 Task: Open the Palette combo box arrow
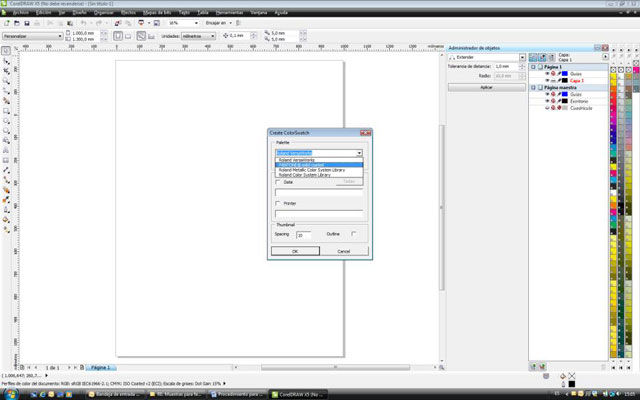(358, 153)
